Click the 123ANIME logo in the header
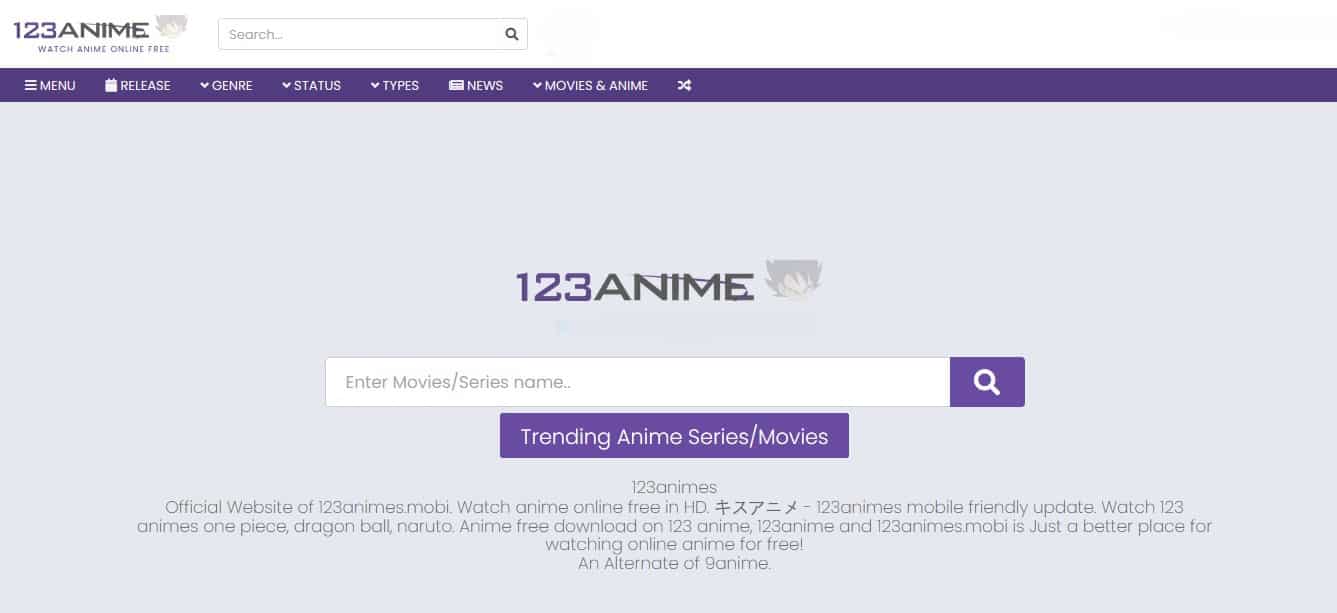This screenshot has height=613, width=1337. [100, 34]
